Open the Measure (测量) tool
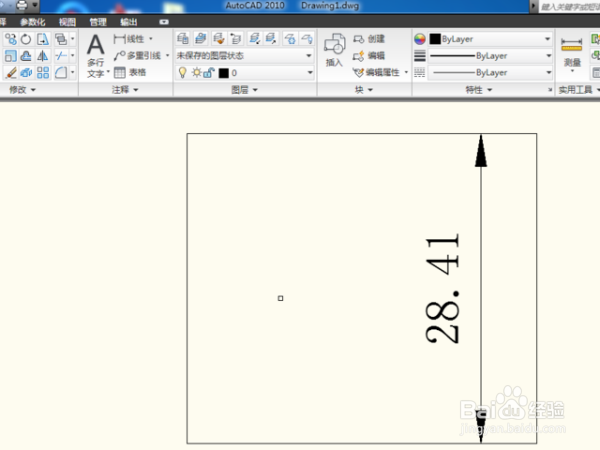 click(x=572, y=52)
